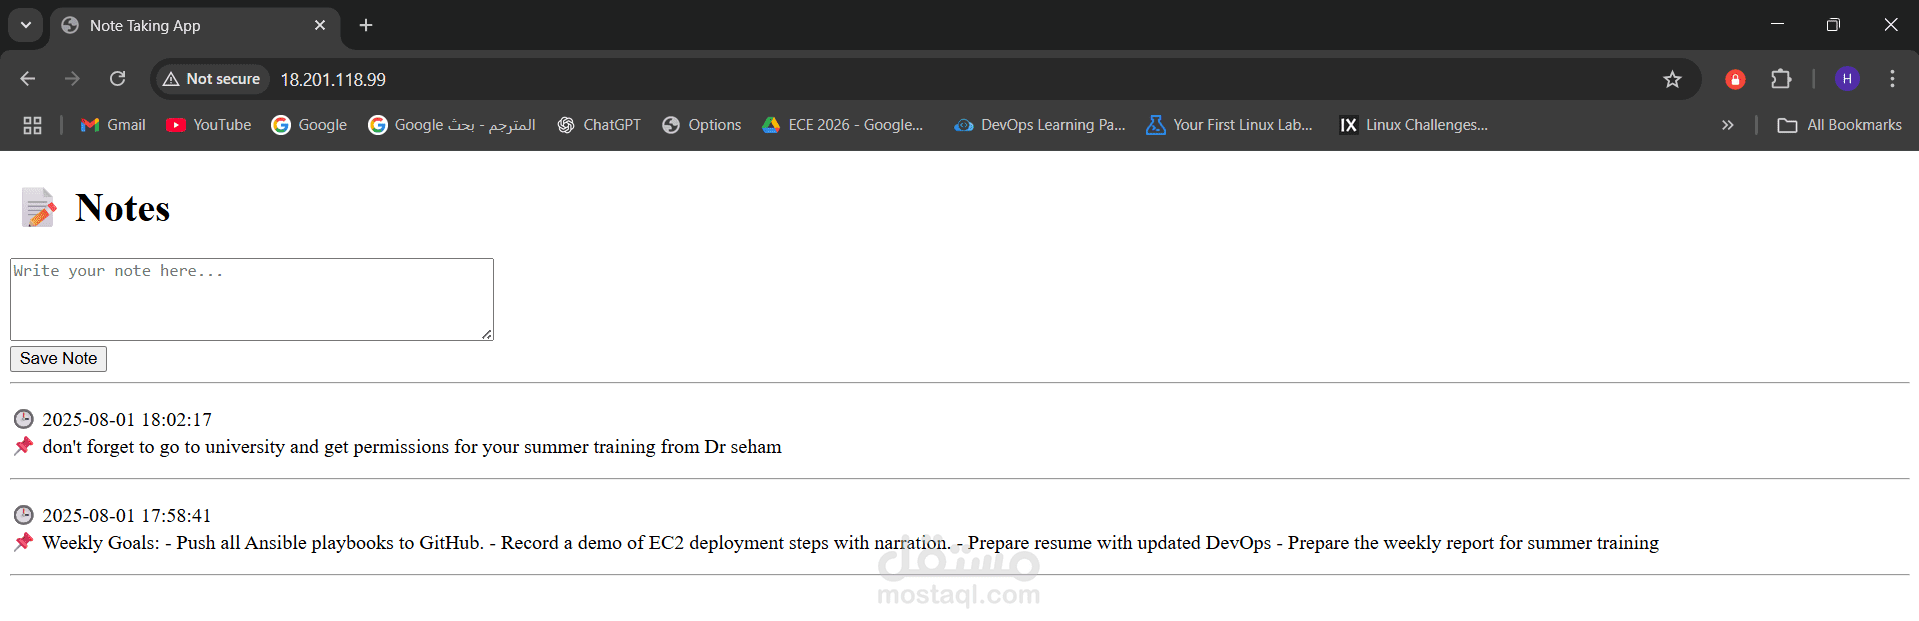Open a new browser tab
Screen dimensions: 1919x621
366,25
